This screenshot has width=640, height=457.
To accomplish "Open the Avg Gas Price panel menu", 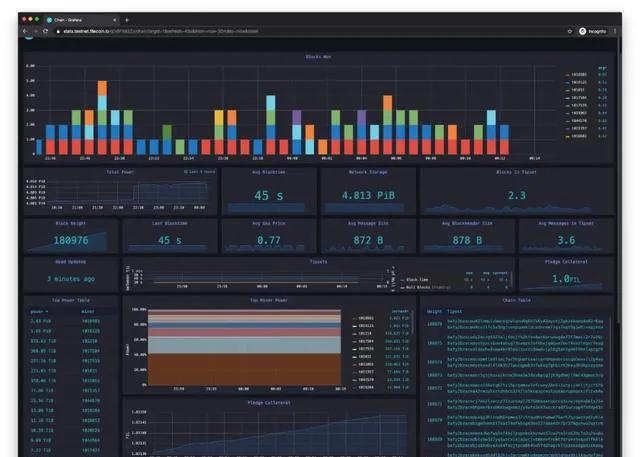I will tap(269, 223).
